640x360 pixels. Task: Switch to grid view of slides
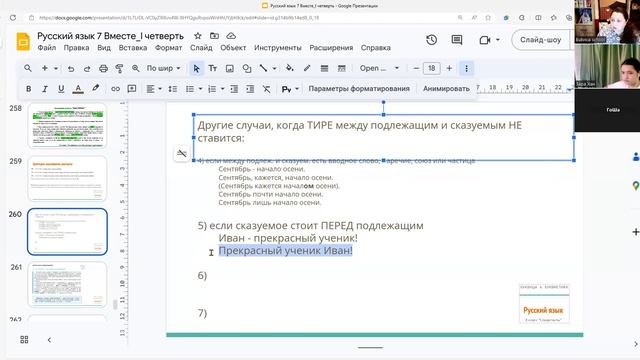point(24,340)
